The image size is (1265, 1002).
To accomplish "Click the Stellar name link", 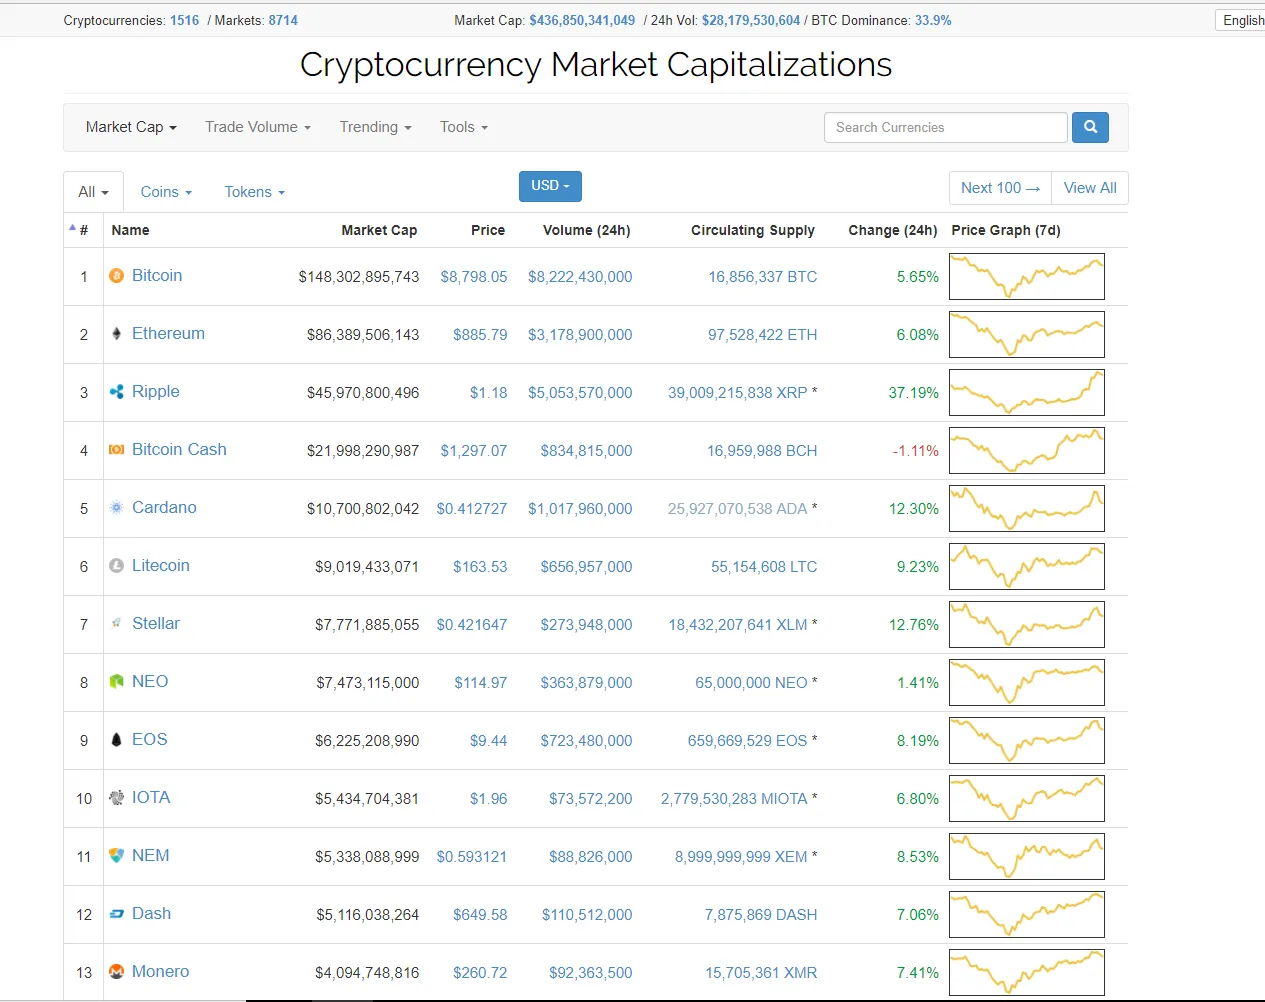I will pos(156,624).
